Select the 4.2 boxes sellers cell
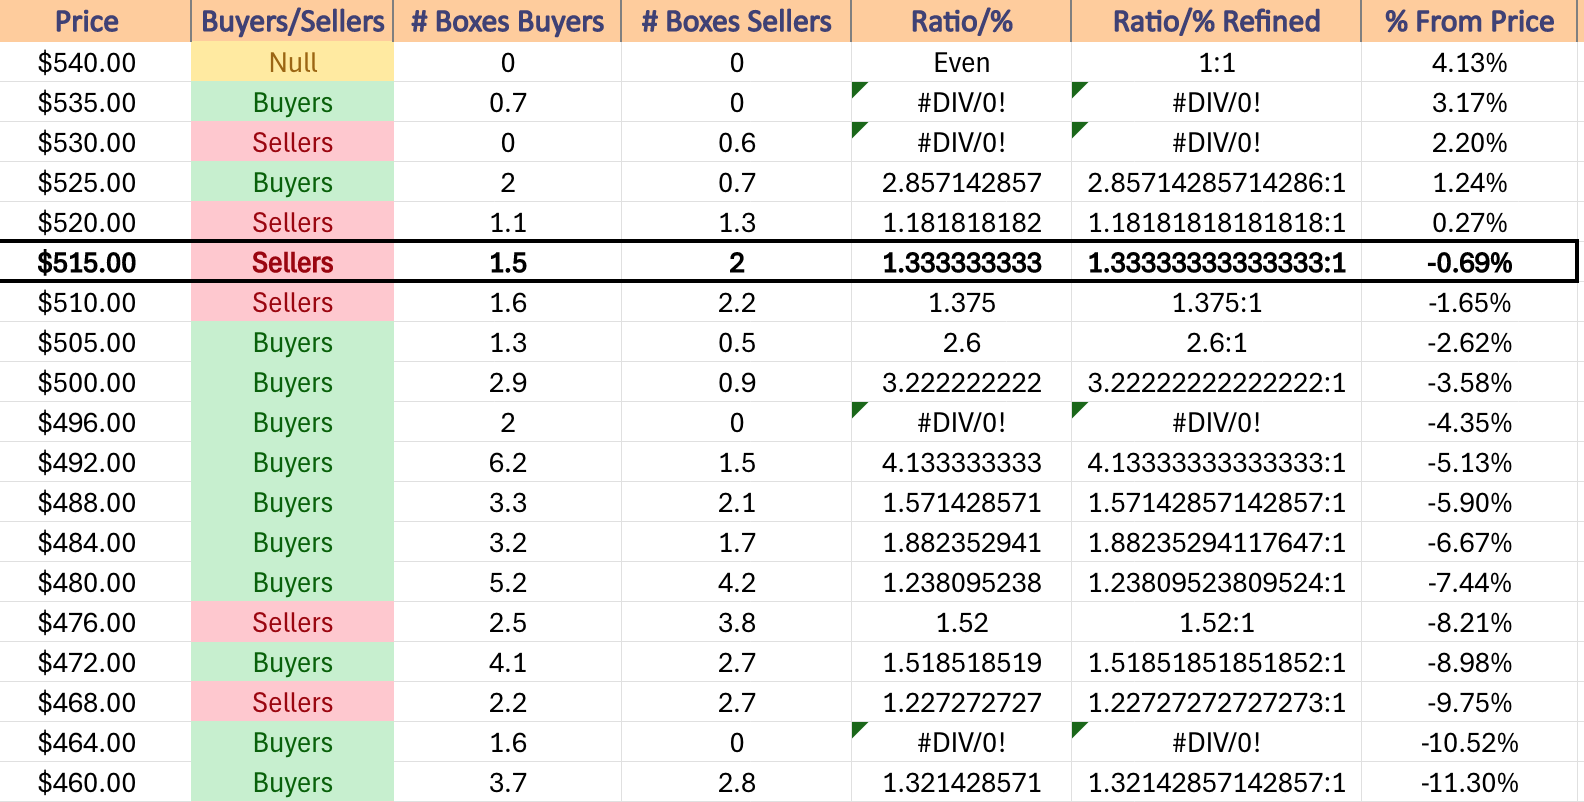 736,582
